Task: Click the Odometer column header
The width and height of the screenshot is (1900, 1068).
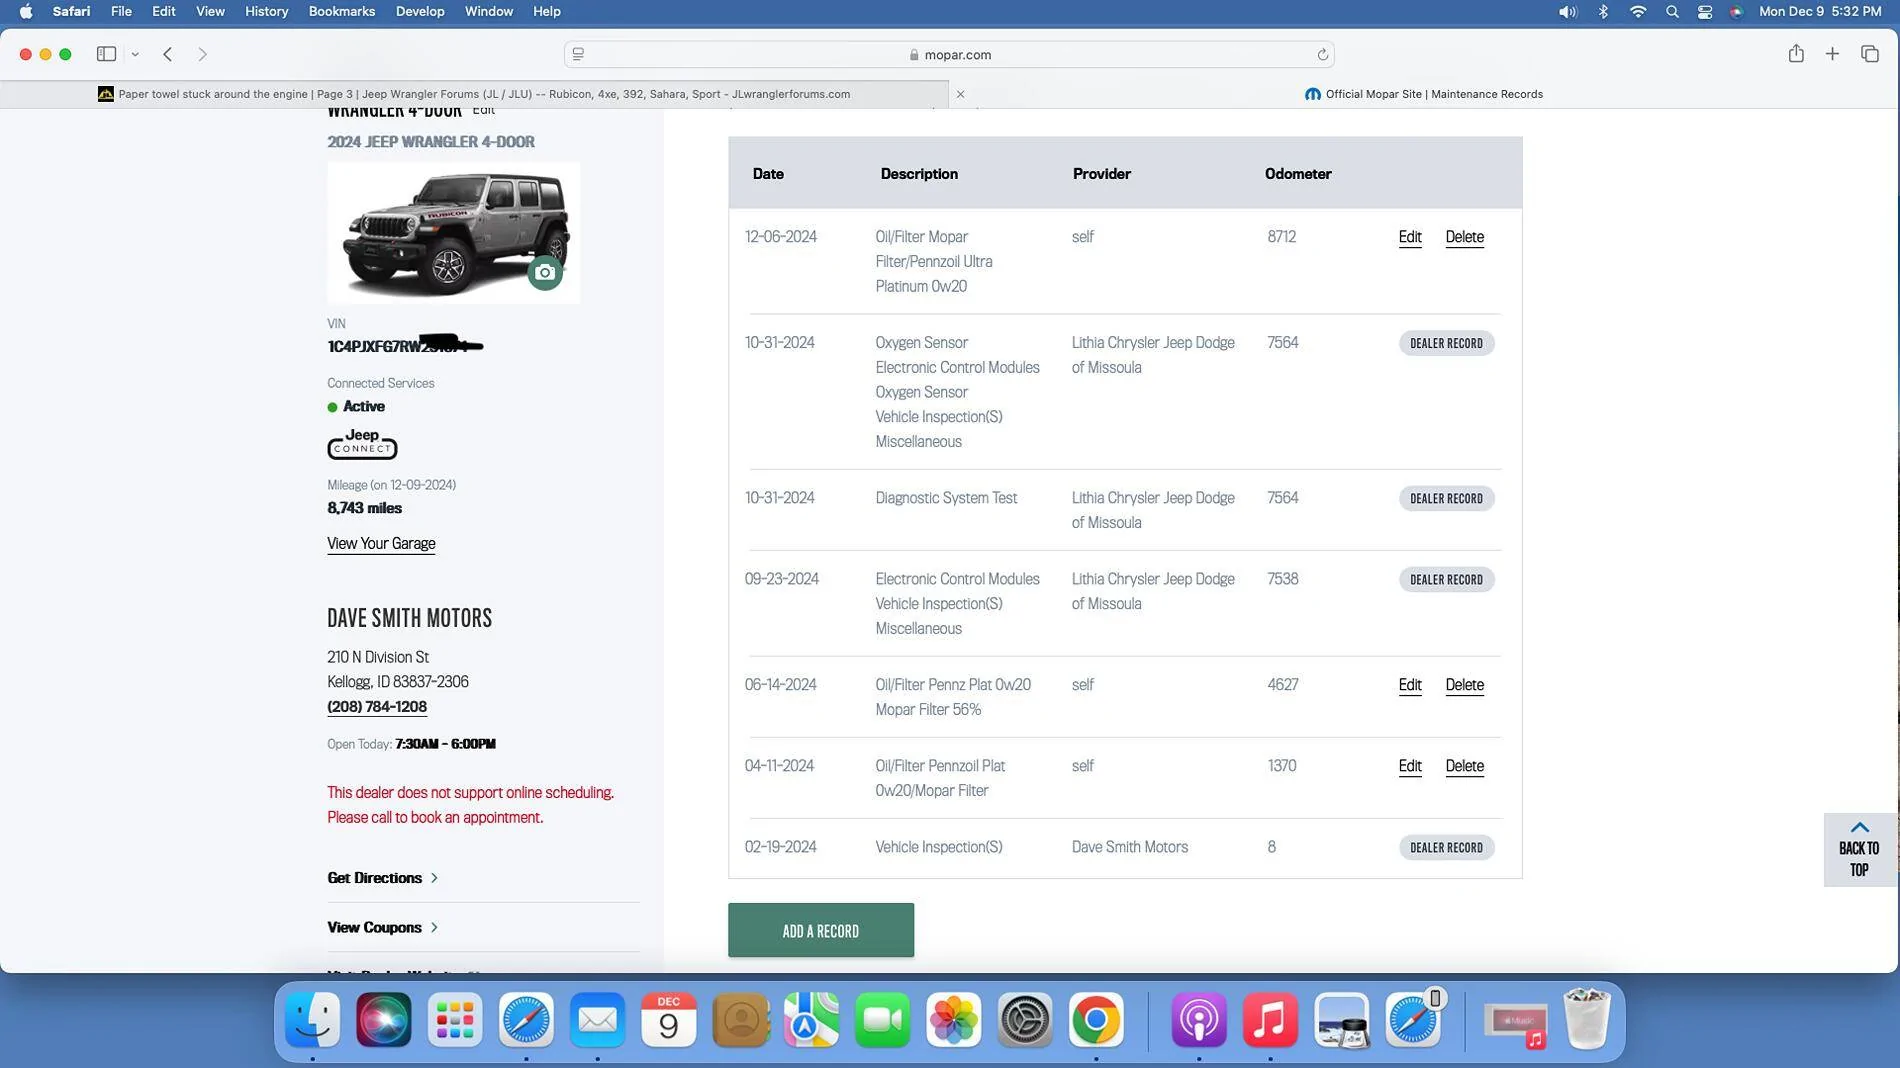Action: 1298,174
